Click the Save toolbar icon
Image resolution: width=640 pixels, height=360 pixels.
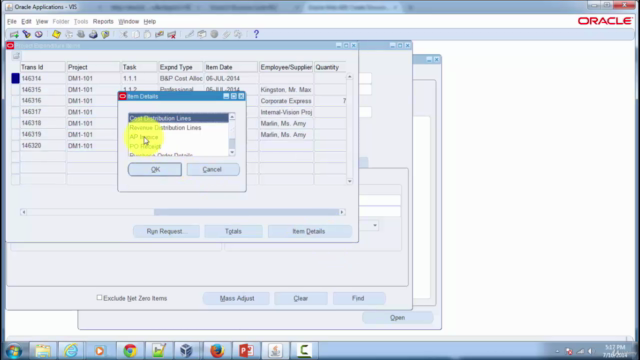pos(56,34)
